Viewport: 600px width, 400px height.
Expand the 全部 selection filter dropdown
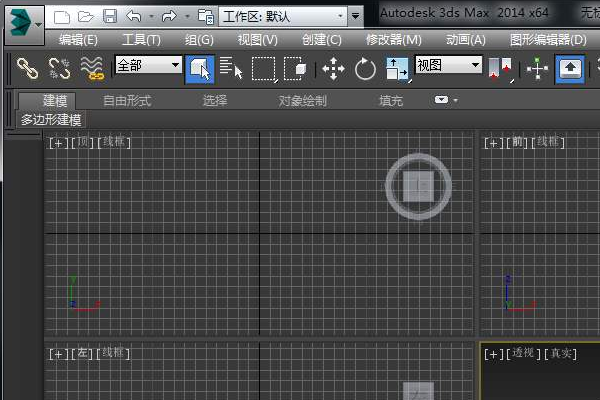tap(148, 65)
